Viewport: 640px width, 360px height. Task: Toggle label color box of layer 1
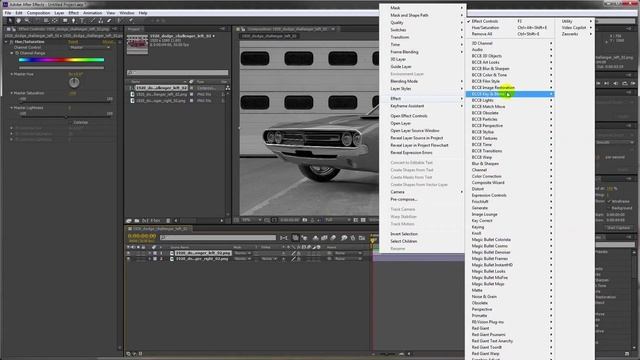[155, 253]
